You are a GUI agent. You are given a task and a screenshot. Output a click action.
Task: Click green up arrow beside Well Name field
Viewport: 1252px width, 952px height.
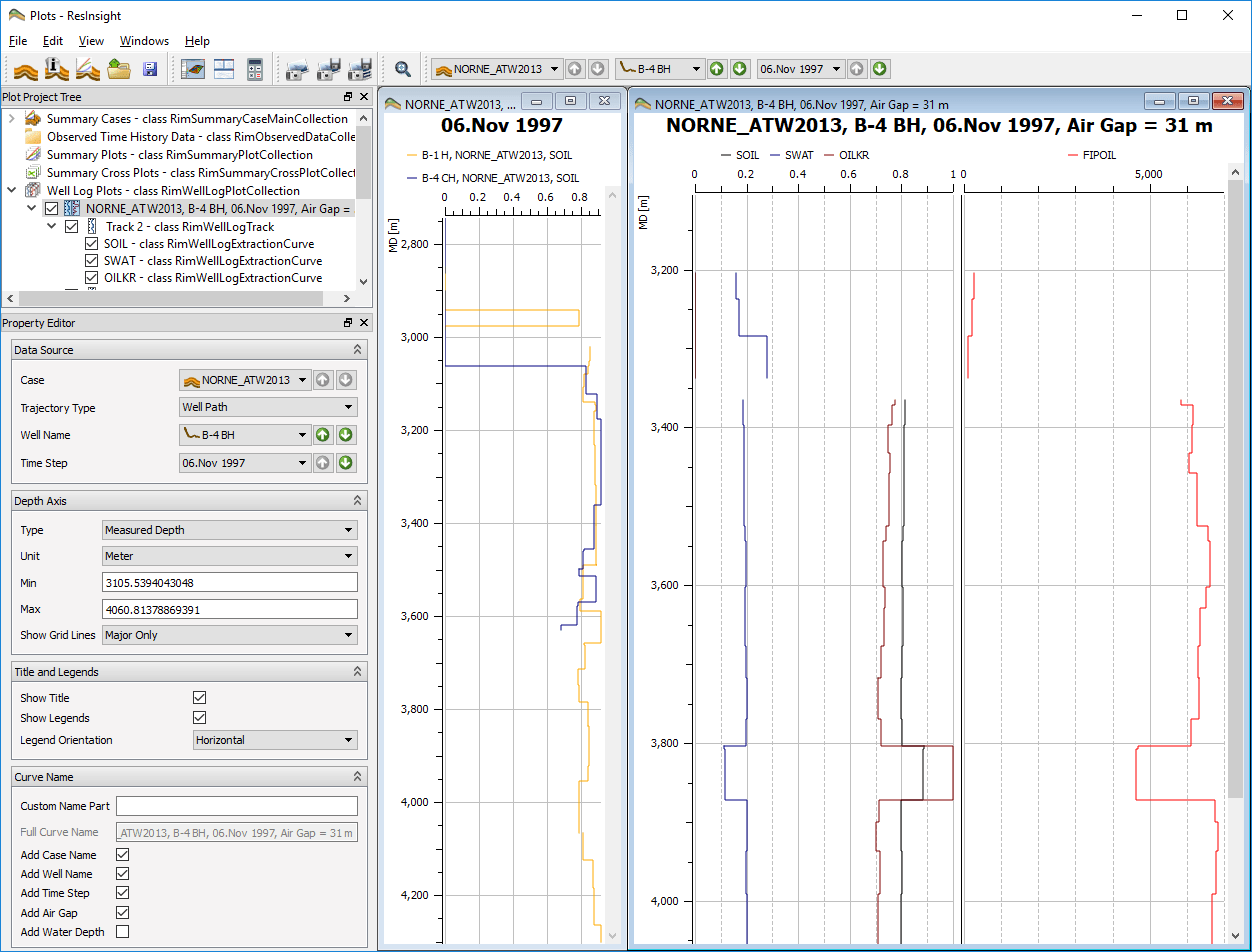click(x=323, y=435)
